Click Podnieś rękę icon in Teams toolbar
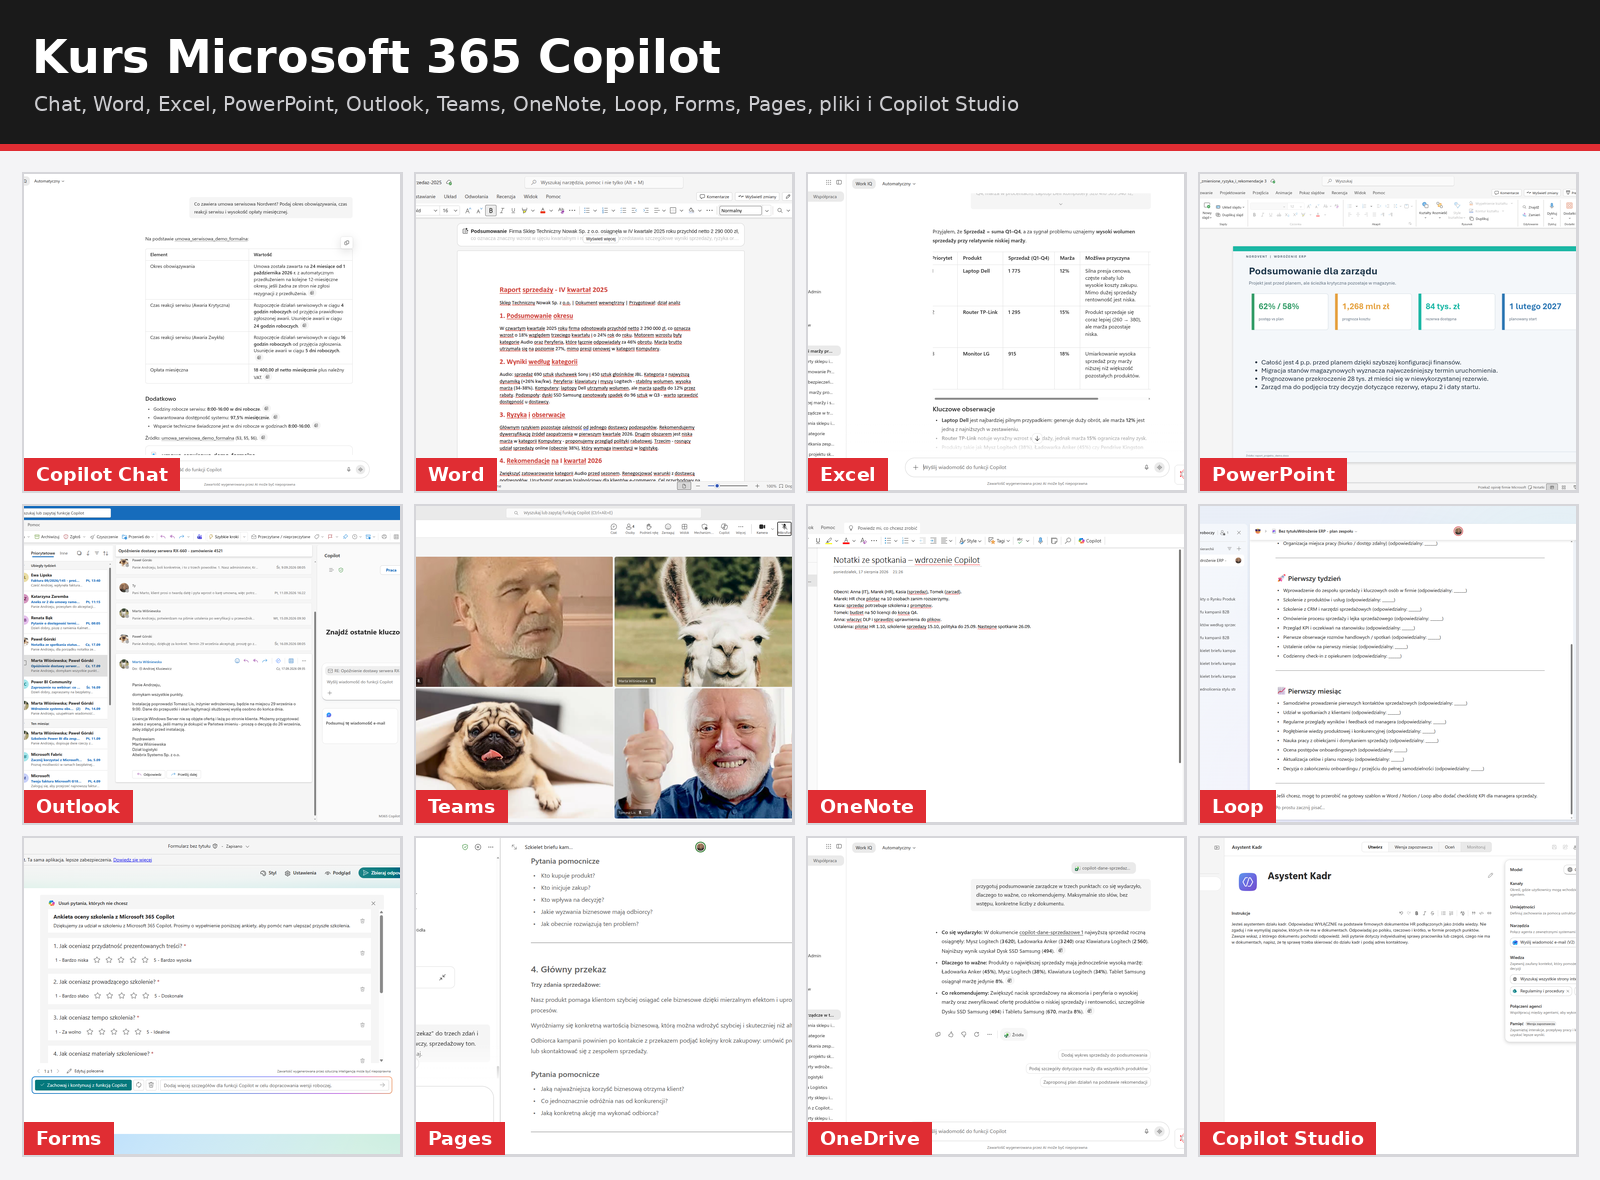 pos(649,528)
